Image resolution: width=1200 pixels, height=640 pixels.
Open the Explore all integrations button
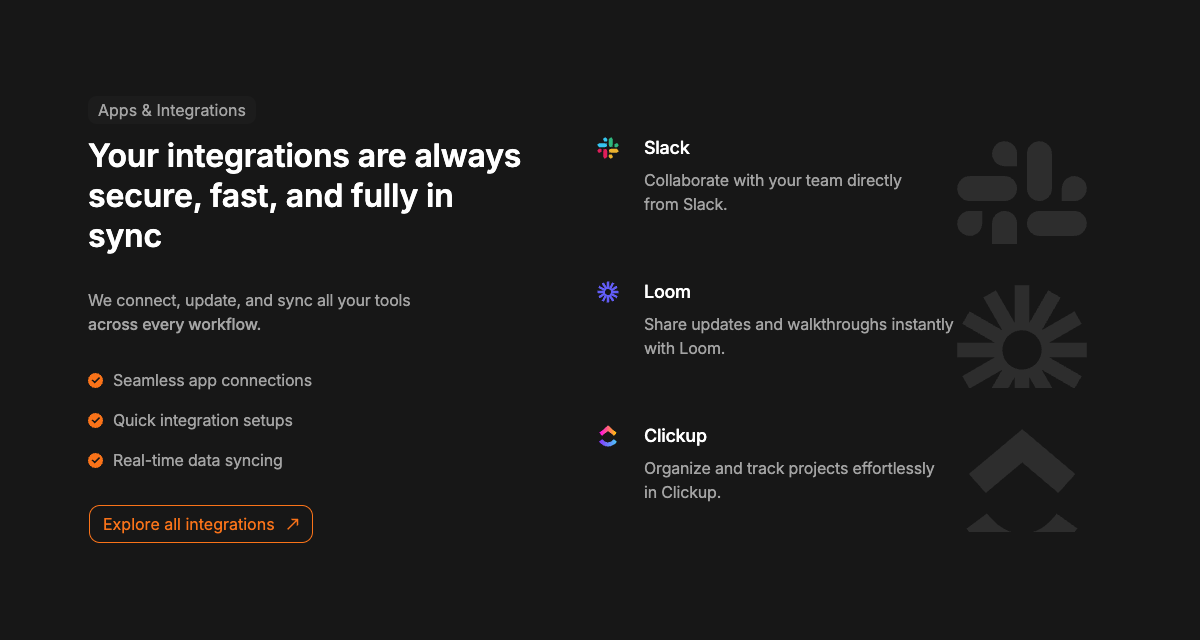click(x=201, y=524)
